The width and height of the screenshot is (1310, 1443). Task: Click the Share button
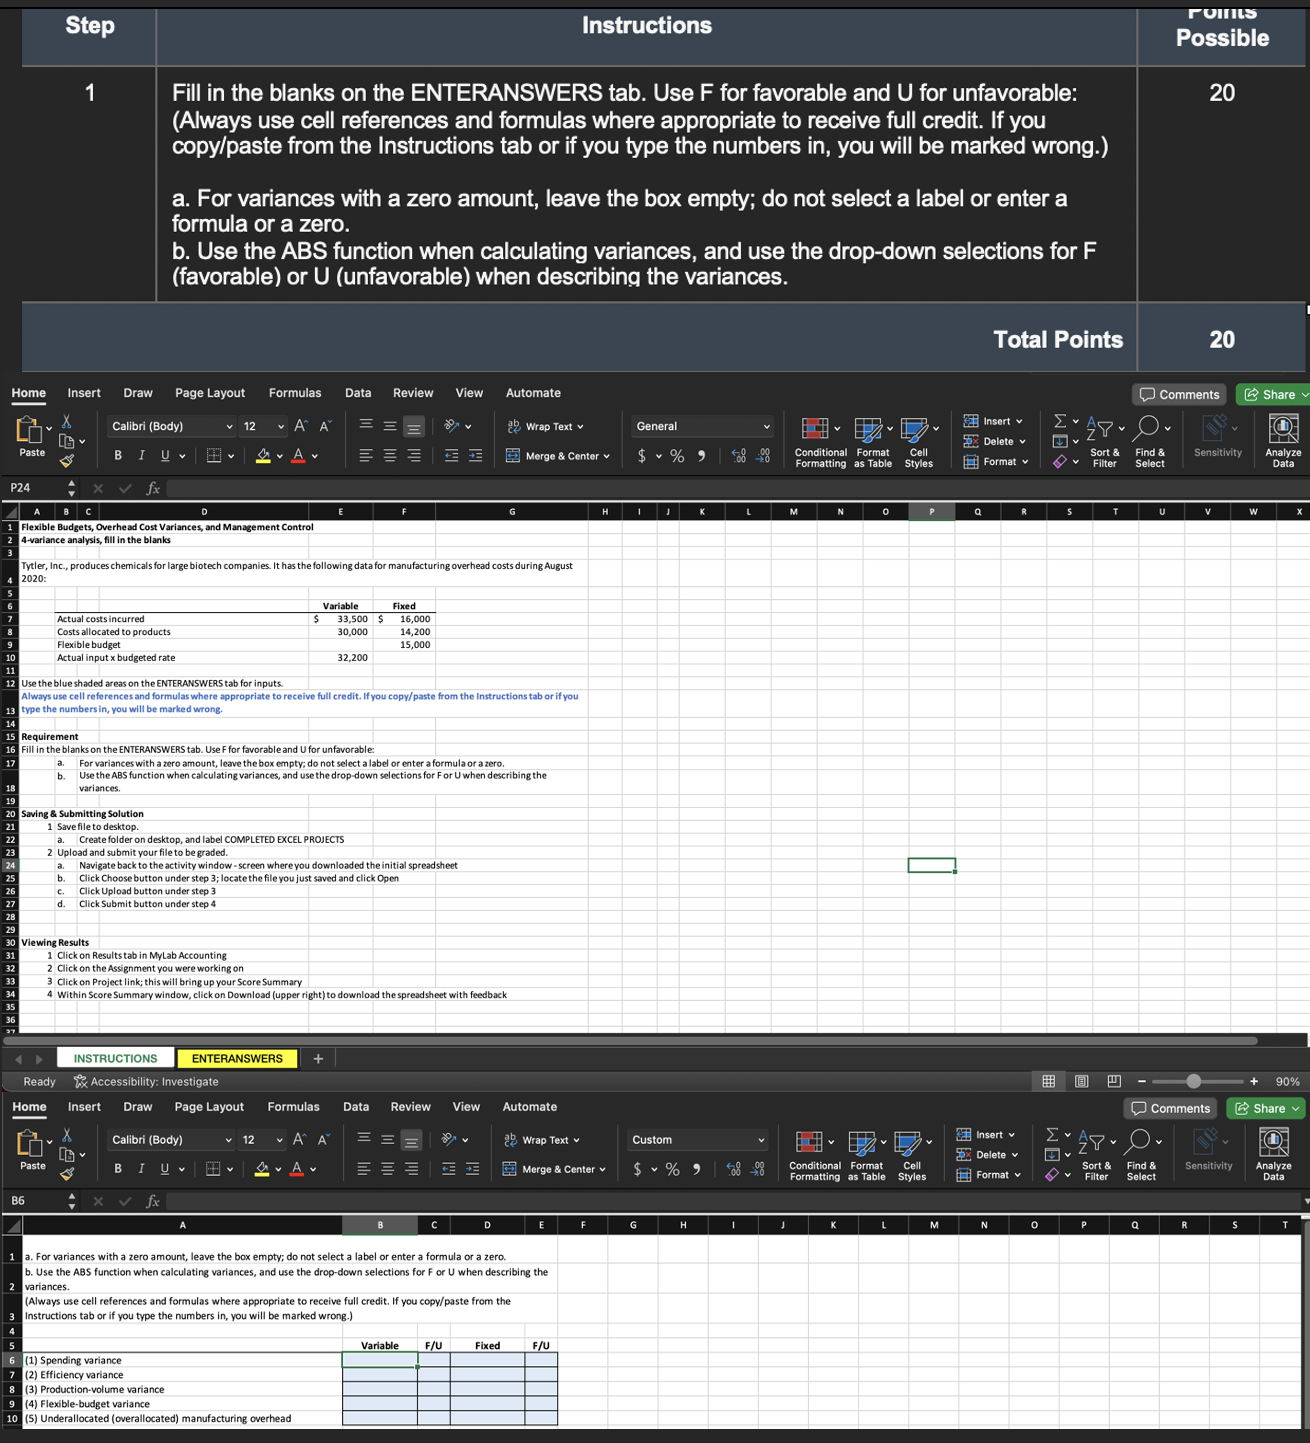click(x=1272, y=394)
